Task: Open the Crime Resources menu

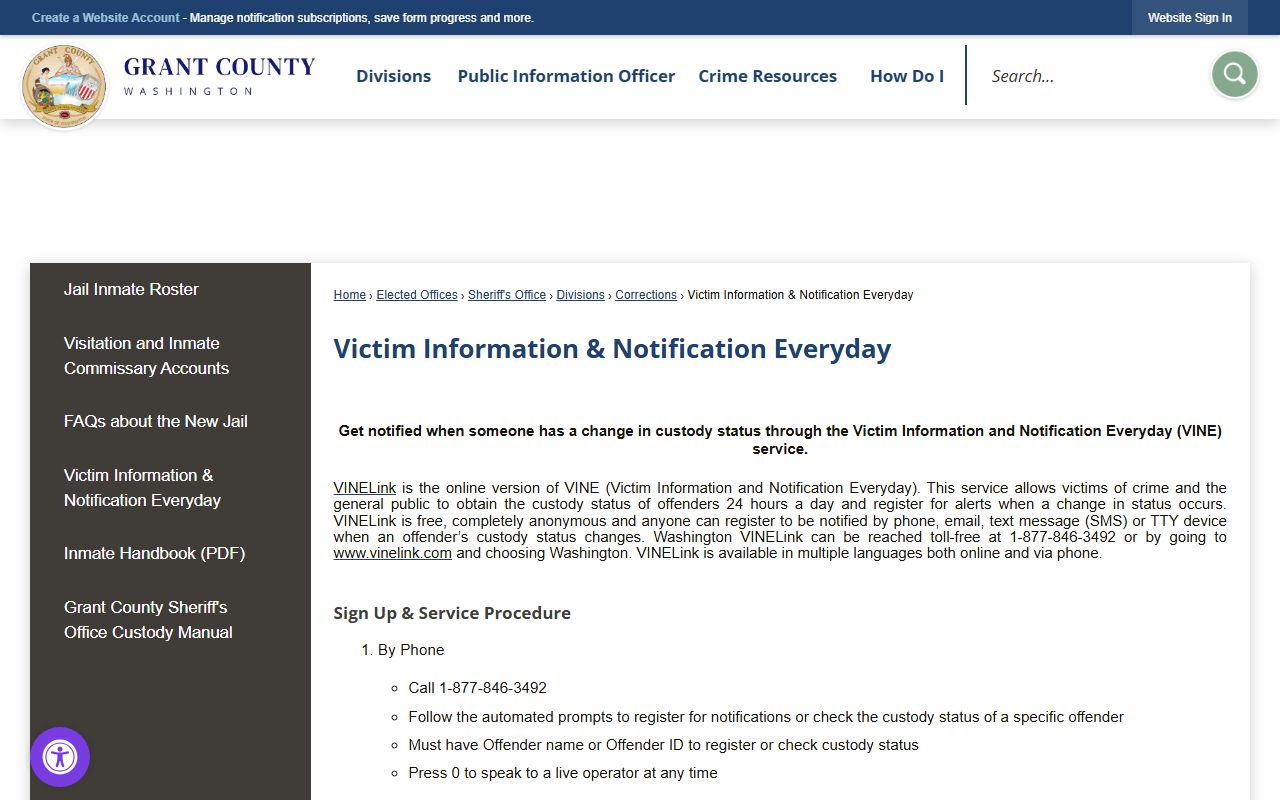Action: 767,76
